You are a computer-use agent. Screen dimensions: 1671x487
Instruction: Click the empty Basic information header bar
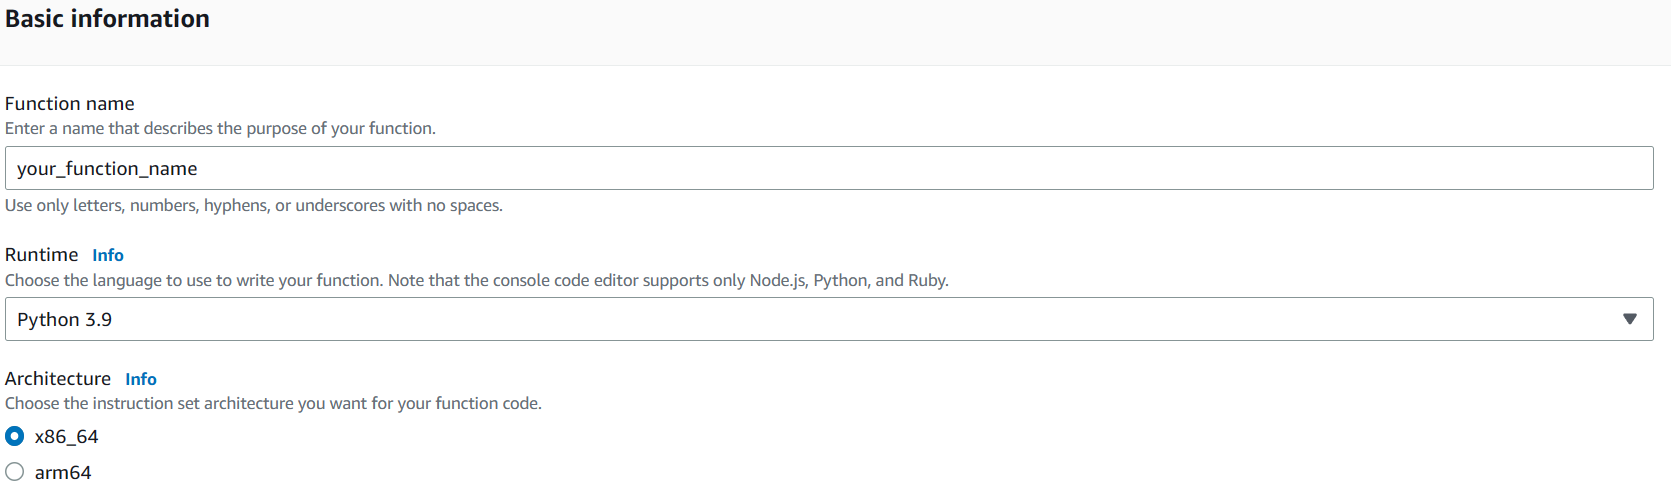(900, 30)
